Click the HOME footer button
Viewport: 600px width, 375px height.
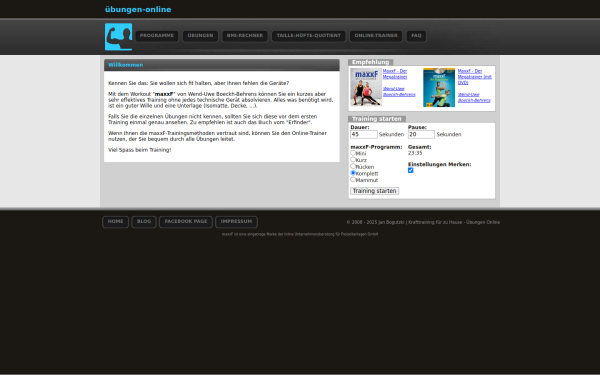(116, 222)
